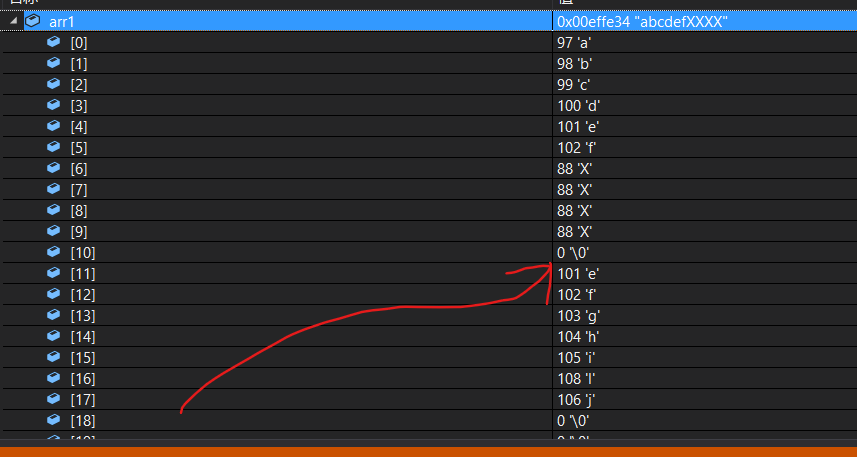This screenshot has width=857, height=457.
Task: Select array index [3] row
Action: 428,106
